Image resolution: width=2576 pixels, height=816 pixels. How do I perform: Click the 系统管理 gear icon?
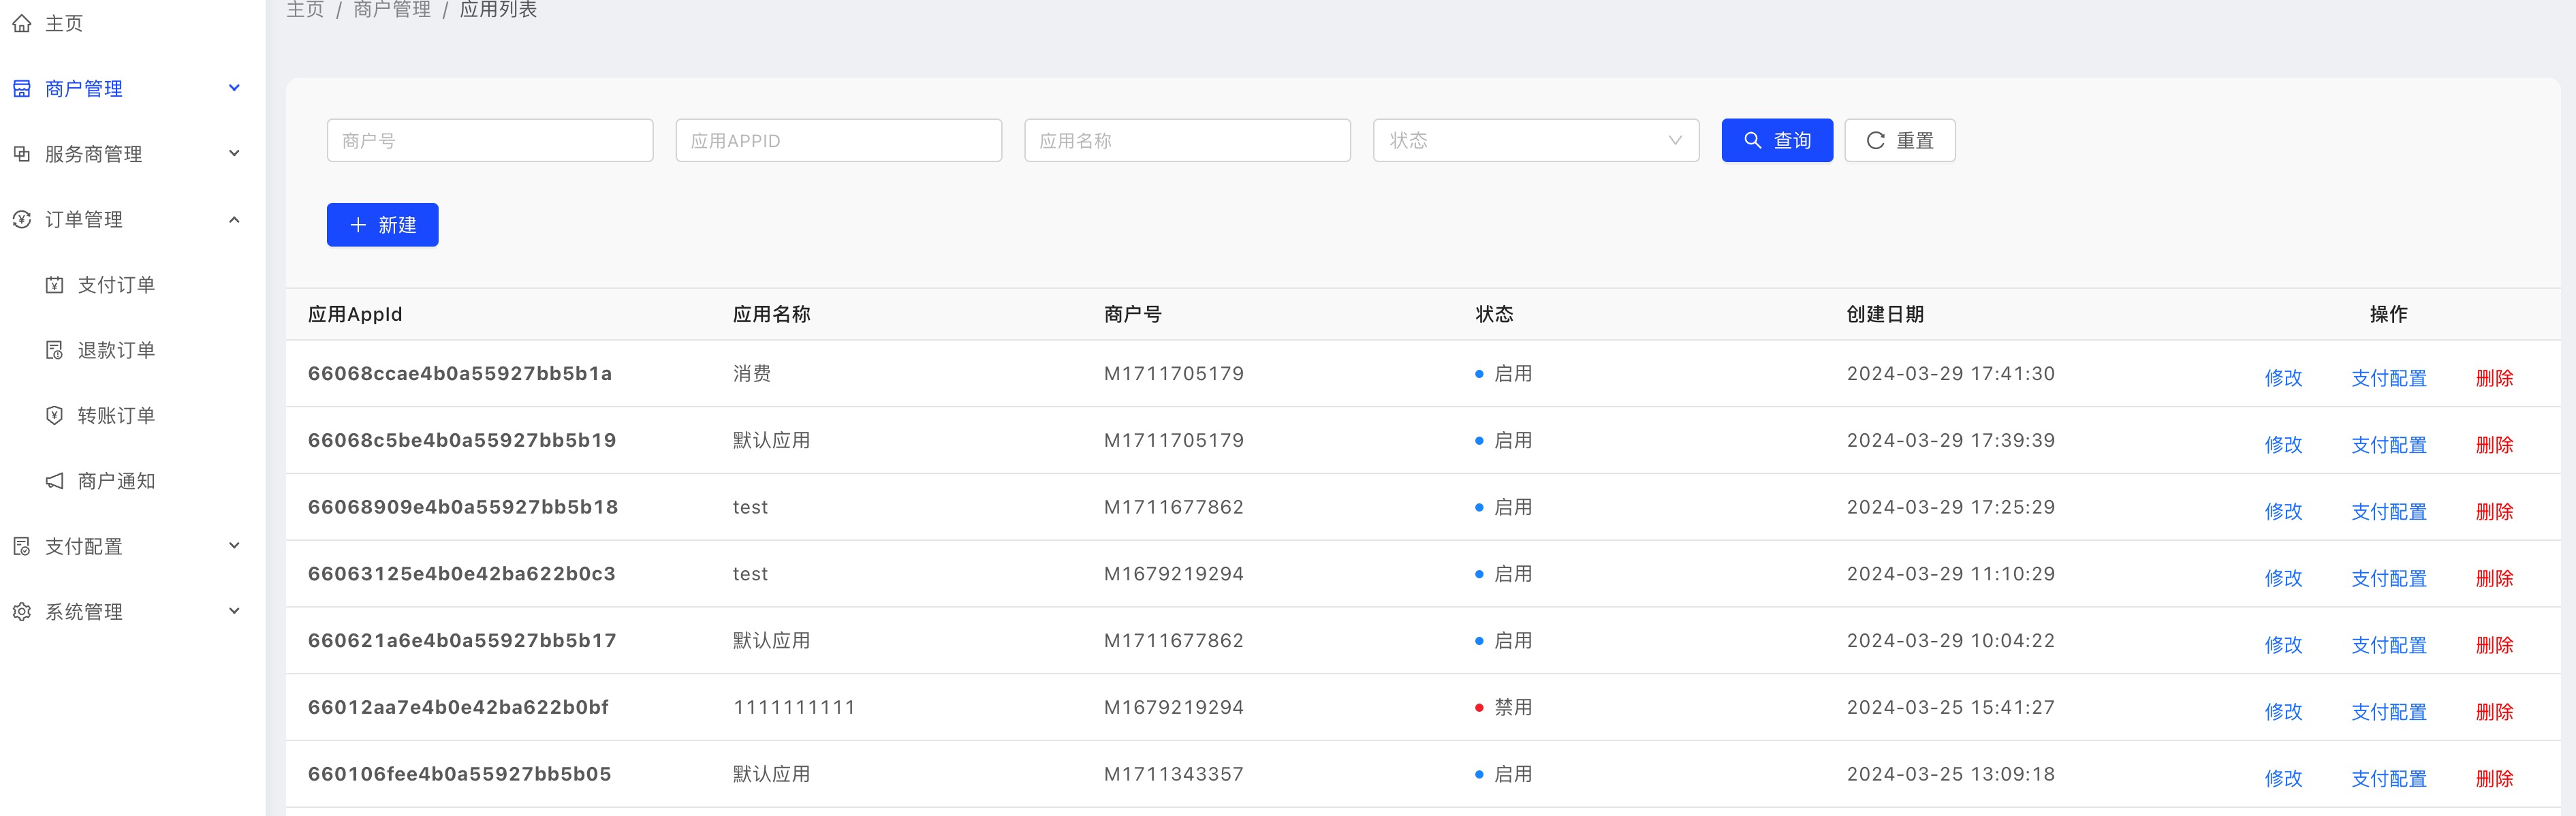(x=21, y=611)
